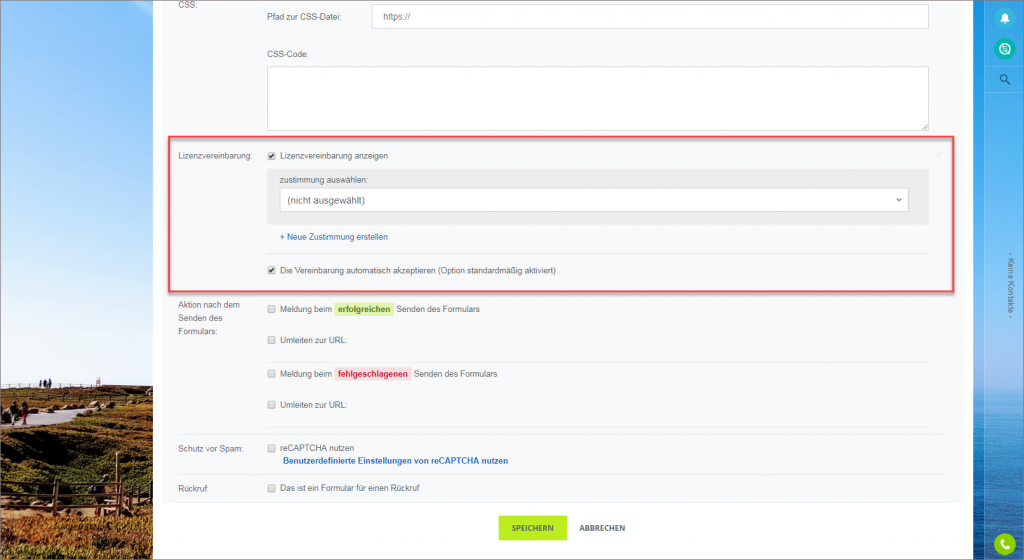Check second Umleiten zur URL option
1024x560 pixels.
[272, 405]
